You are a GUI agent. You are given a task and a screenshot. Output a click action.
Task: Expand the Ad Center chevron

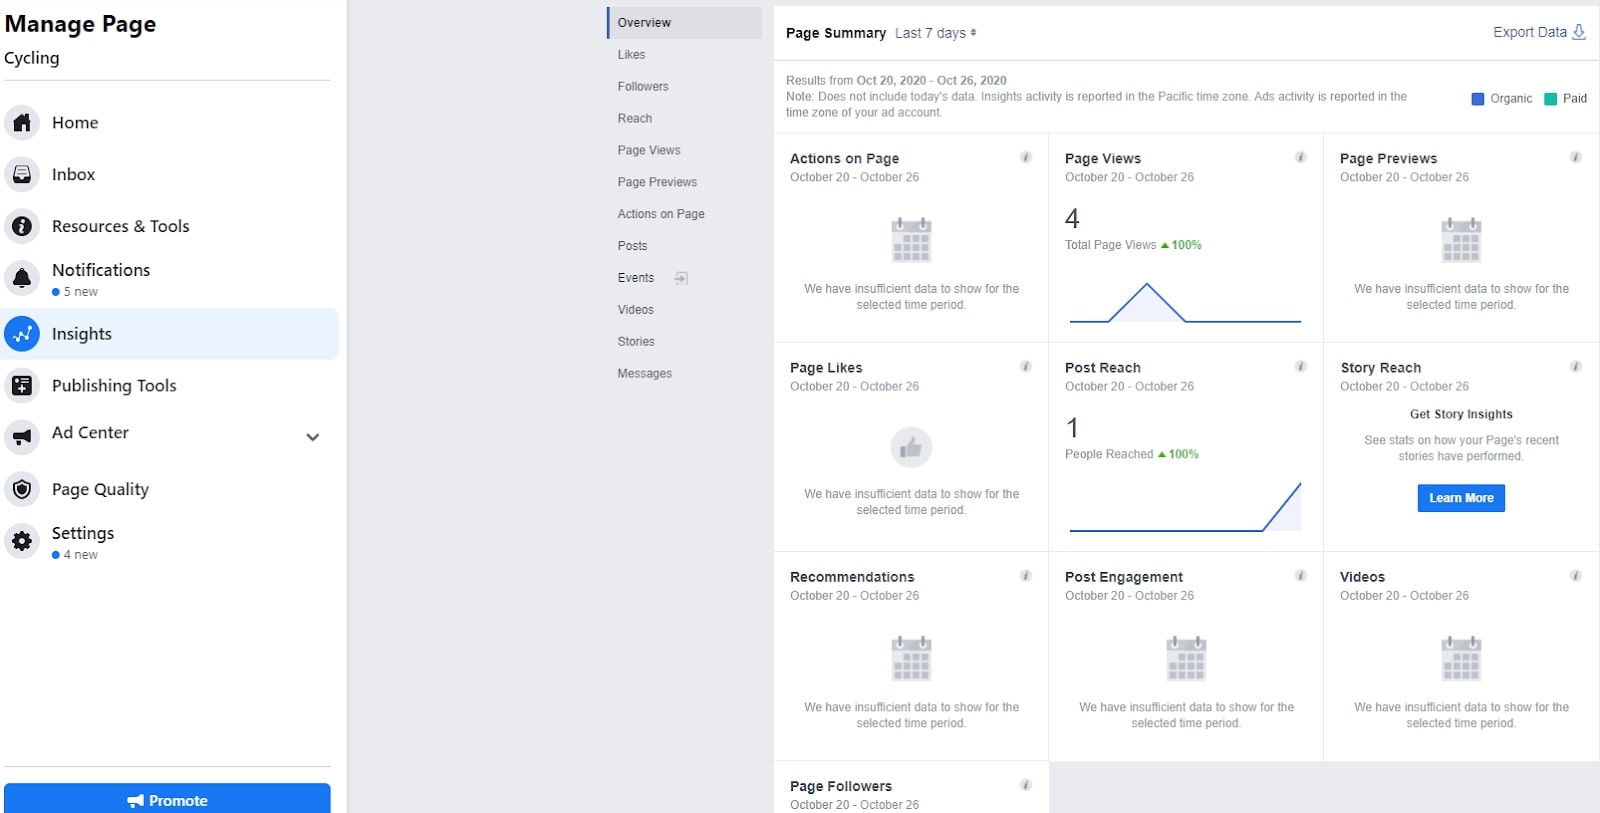point(312,437)
